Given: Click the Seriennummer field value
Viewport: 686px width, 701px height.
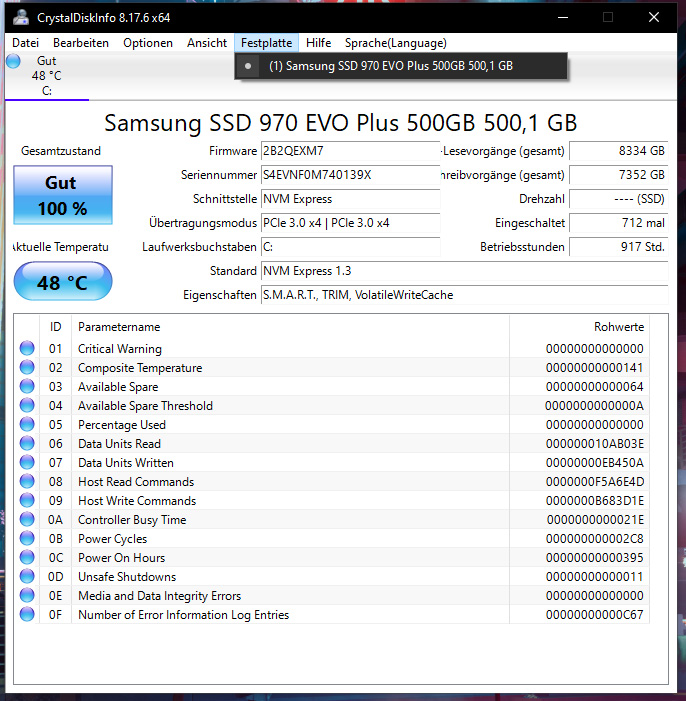Looking at the screenshot, I should point(351,175).
